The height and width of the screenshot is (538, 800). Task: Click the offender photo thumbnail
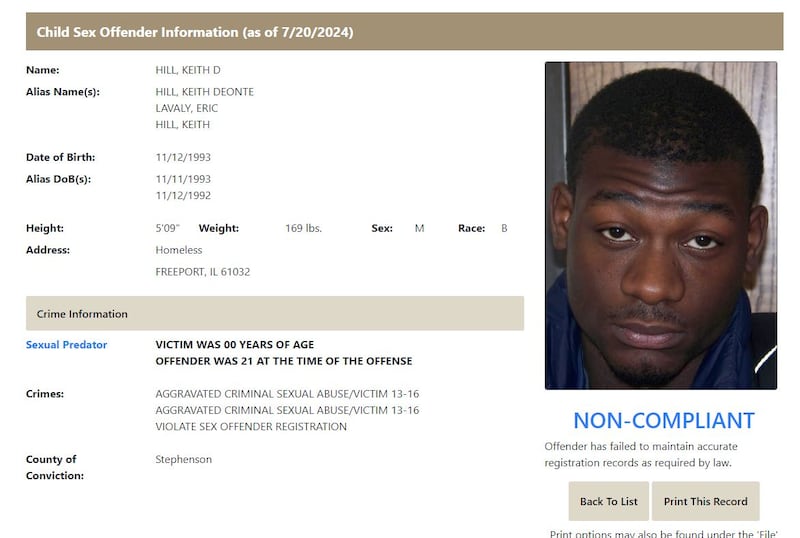[661, 226]
